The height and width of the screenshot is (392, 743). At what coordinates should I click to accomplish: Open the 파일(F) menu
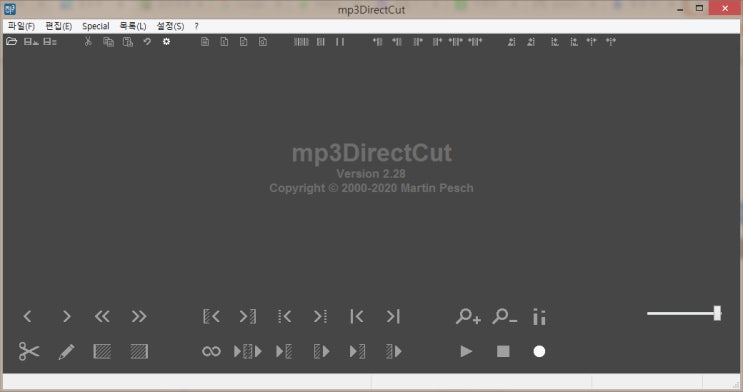click(21, 26)
